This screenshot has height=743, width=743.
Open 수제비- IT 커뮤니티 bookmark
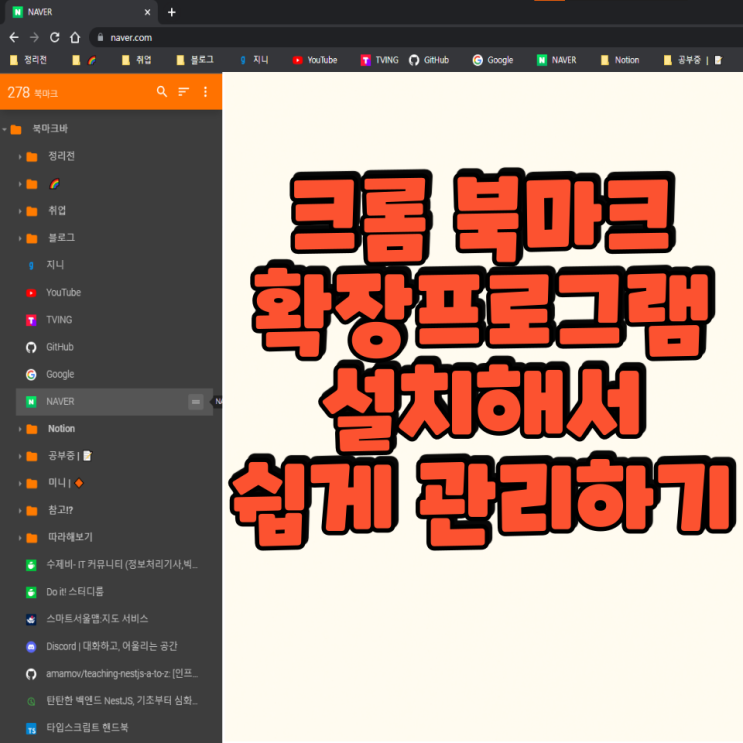click(114, 564)
